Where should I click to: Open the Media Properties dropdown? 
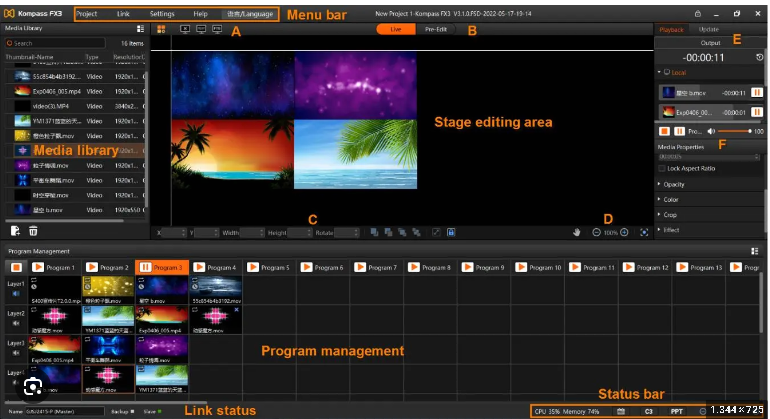709,157
